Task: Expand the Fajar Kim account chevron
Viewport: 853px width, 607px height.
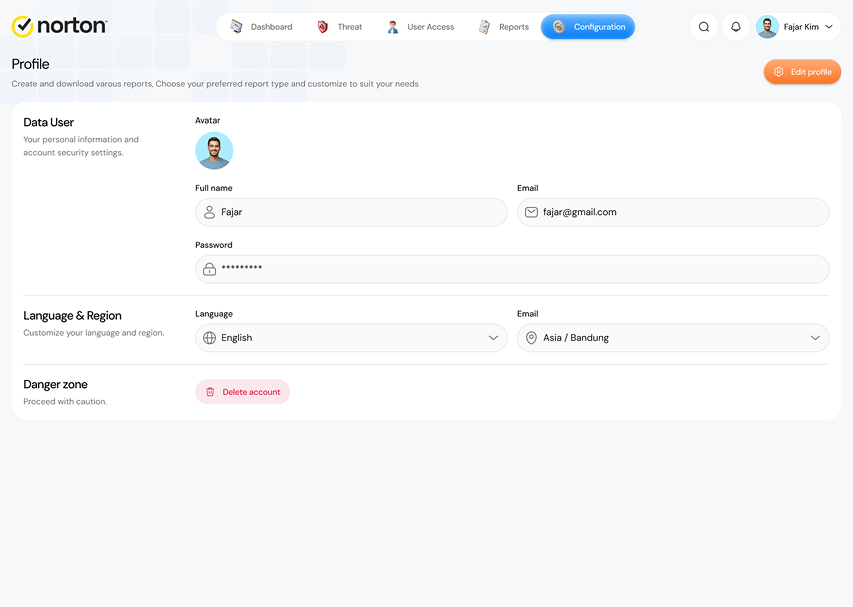Action: [x=829, y=27]
